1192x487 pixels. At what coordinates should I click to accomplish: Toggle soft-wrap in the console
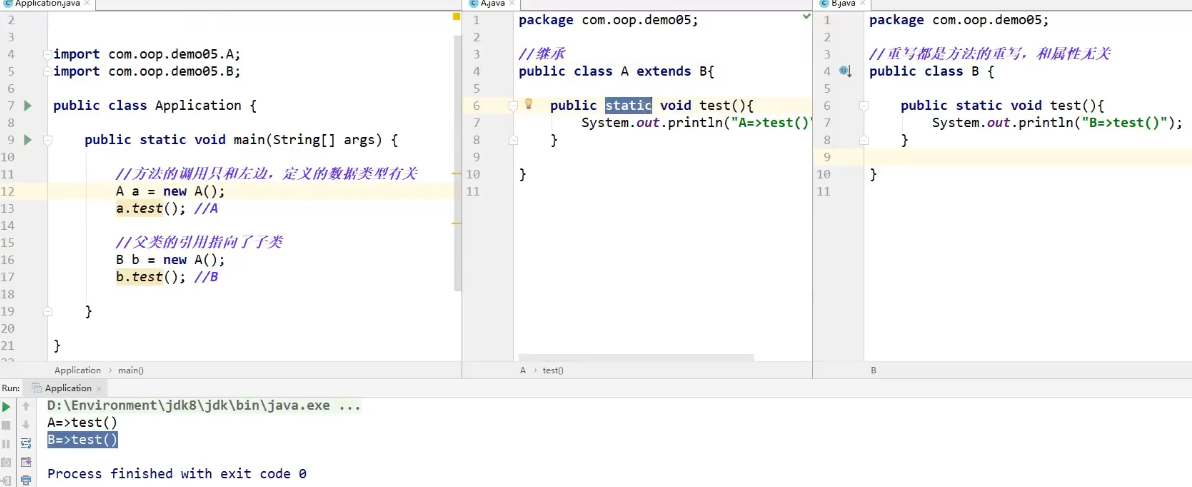pyautogui.click(x=26, y=444)
